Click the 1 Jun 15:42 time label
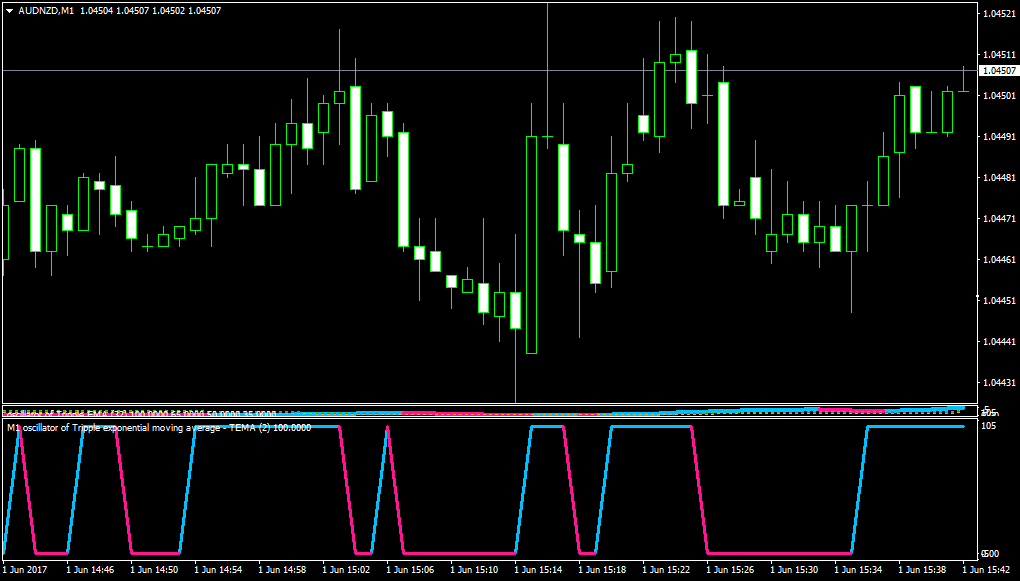 click(x=989, y=569)
